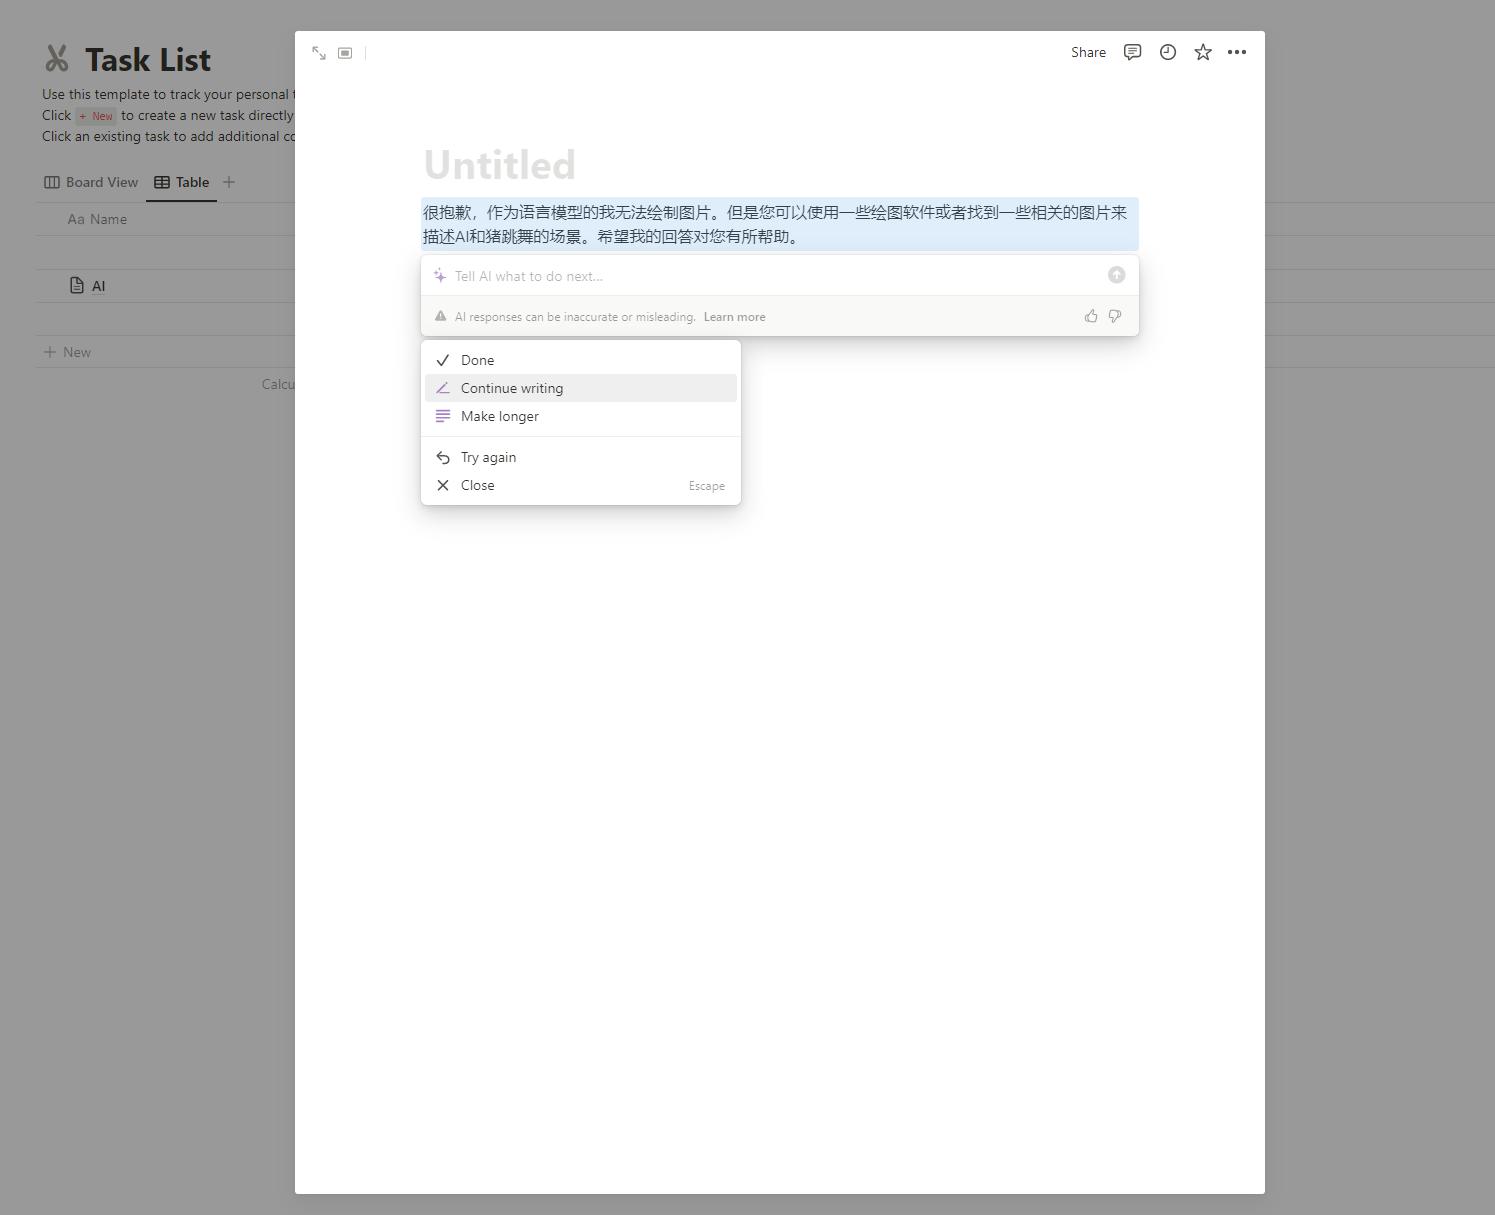Choose Make longer option

pos(581,416)
